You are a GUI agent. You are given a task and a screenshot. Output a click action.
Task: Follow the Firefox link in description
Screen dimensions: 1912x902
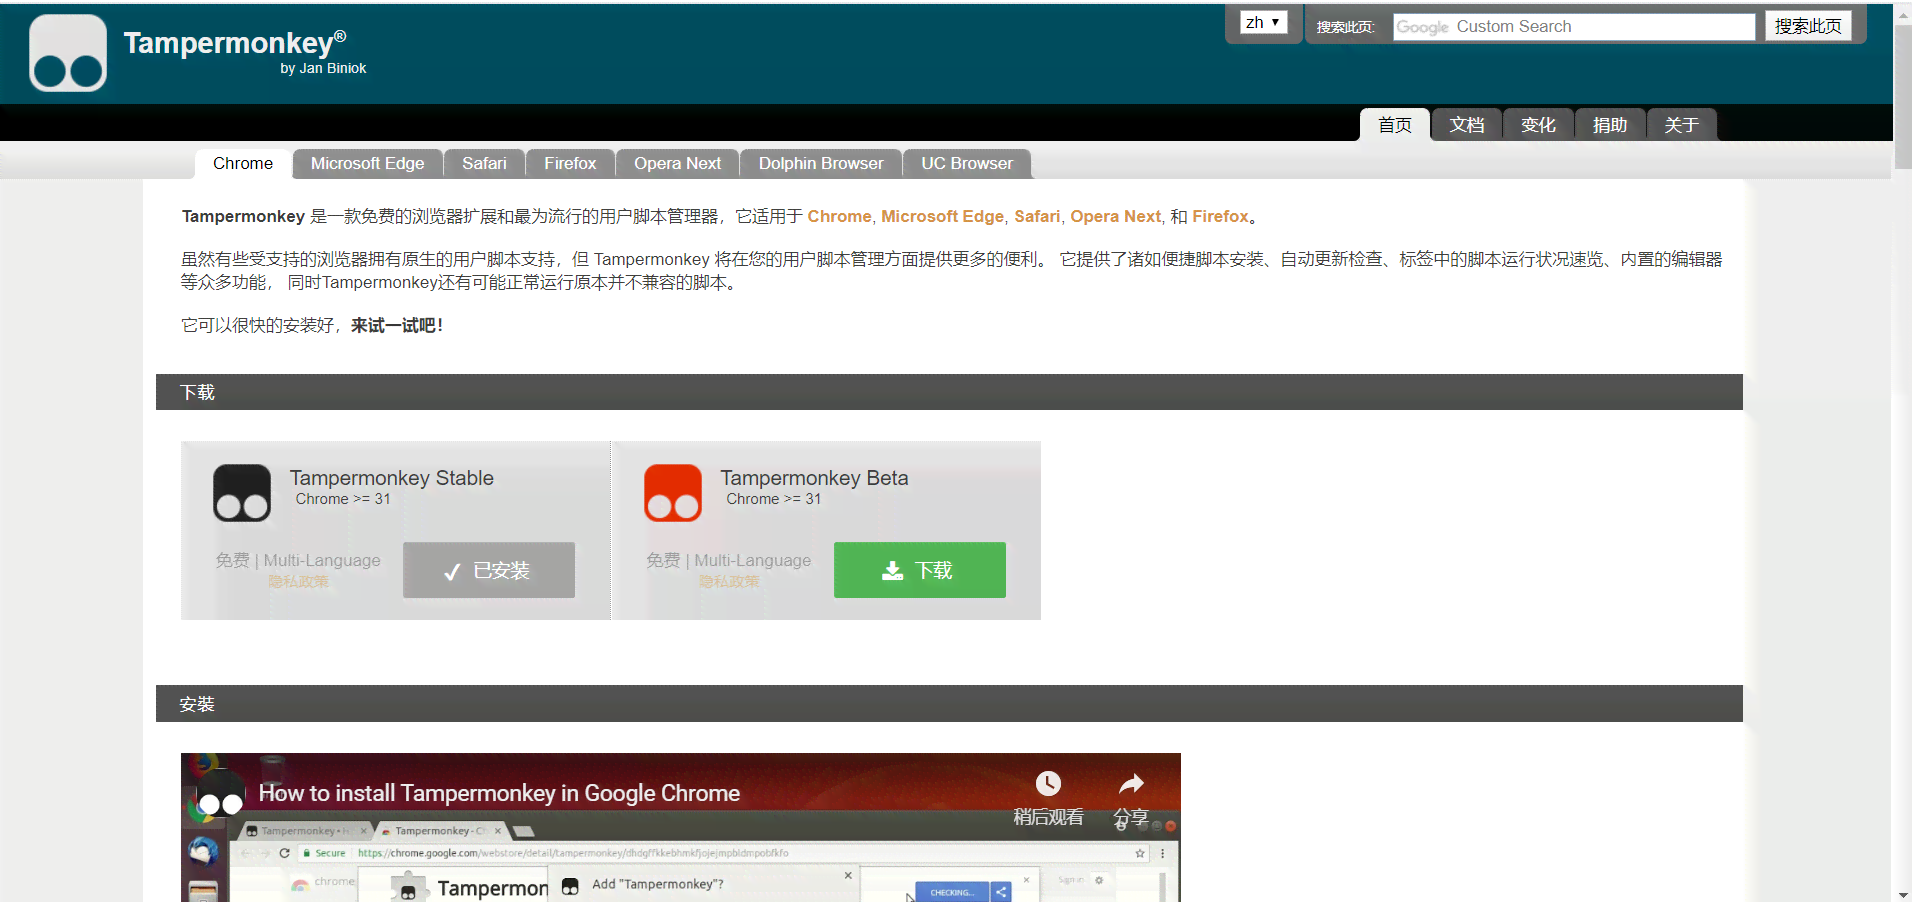[x=1220, y=216]
